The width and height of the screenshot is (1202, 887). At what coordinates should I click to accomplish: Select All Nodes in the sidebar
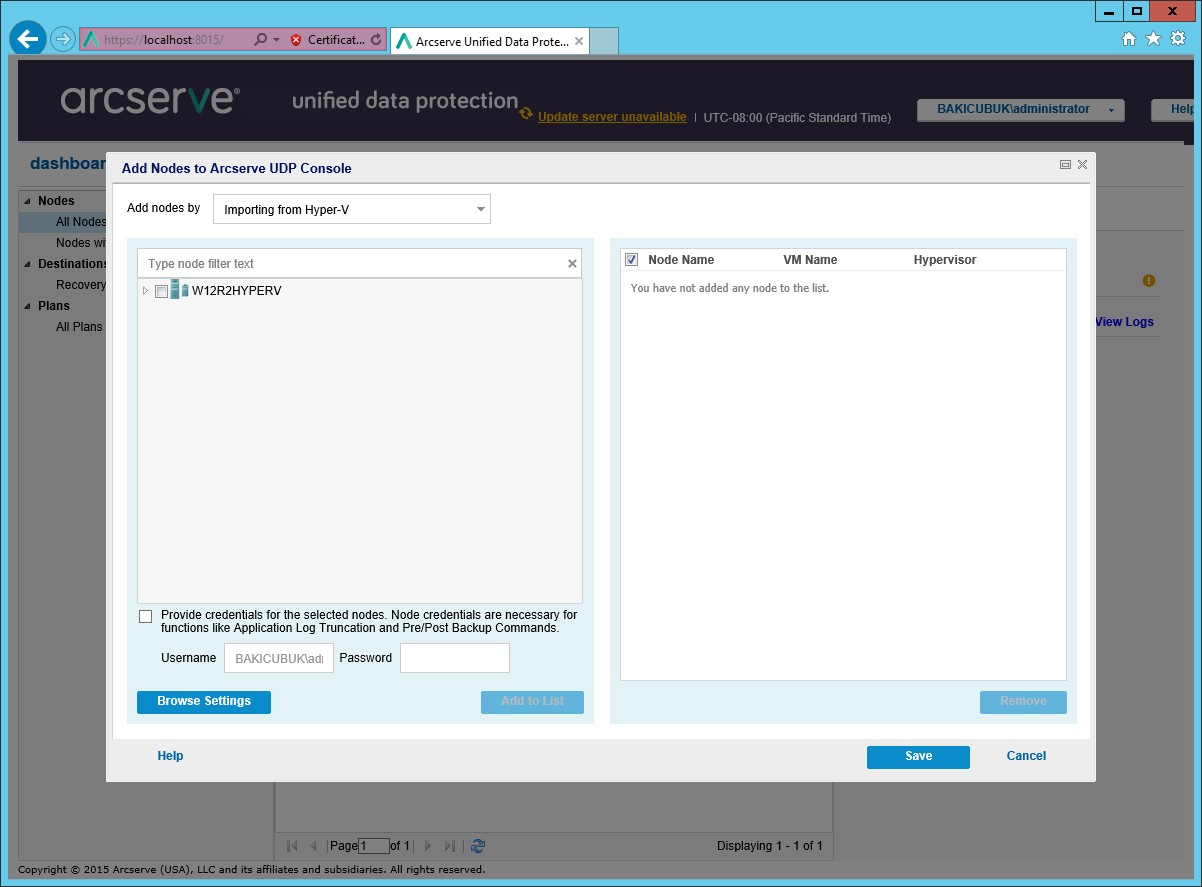(80, 222)
